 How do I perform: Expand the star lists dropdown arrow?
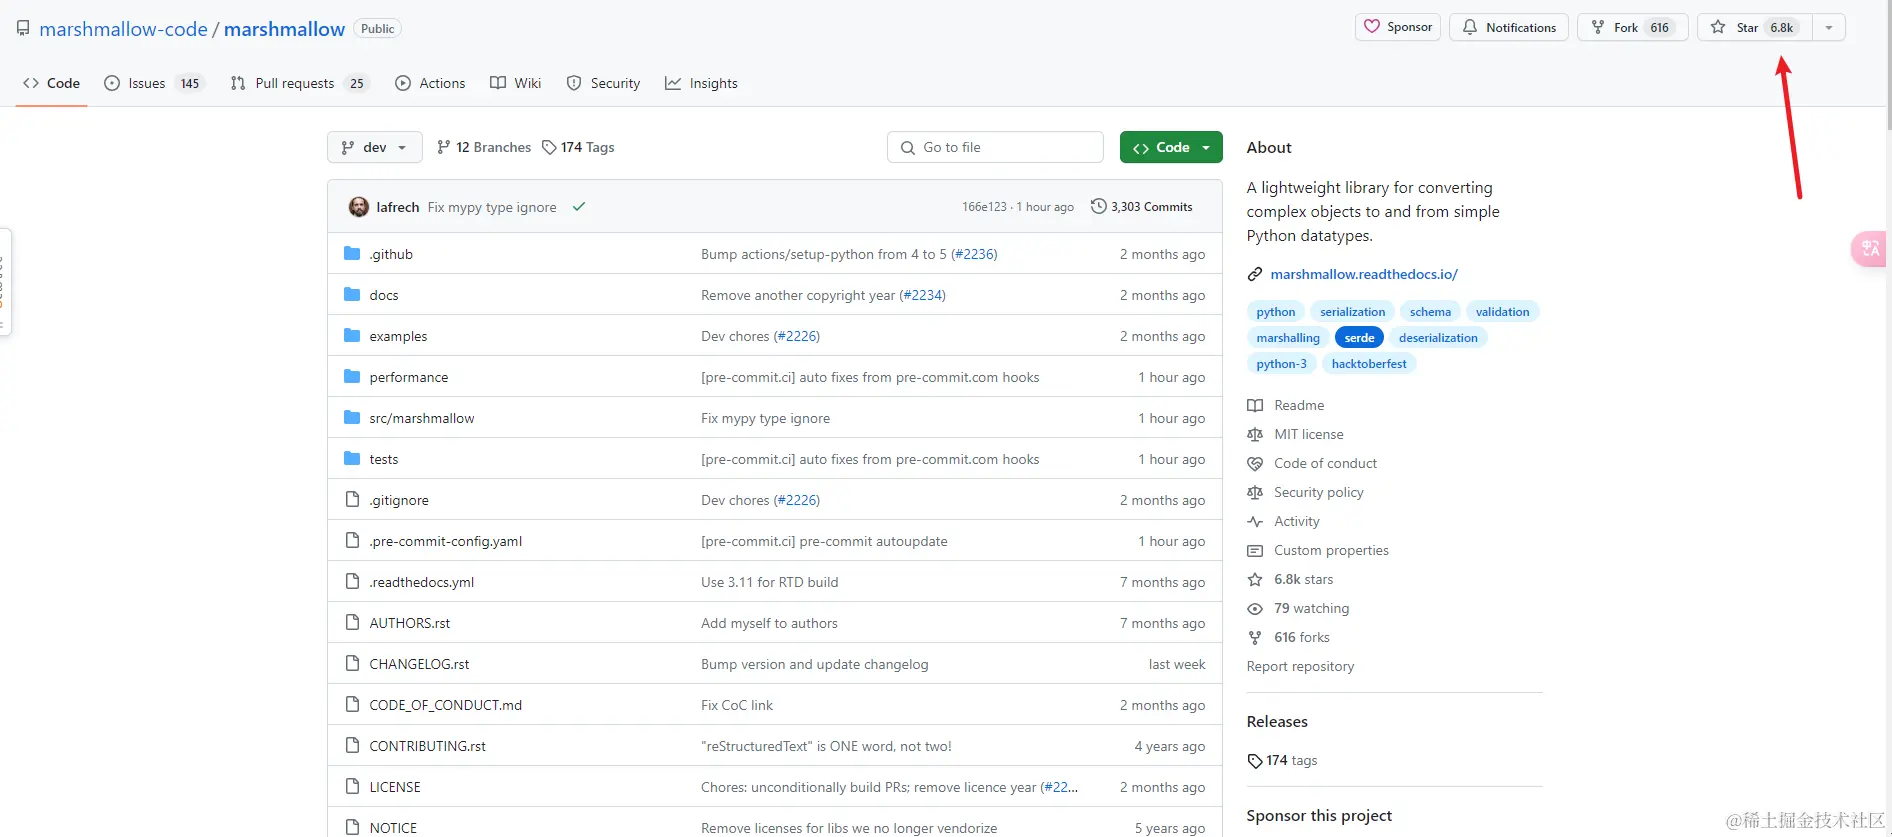click(x=1828, y=27)
